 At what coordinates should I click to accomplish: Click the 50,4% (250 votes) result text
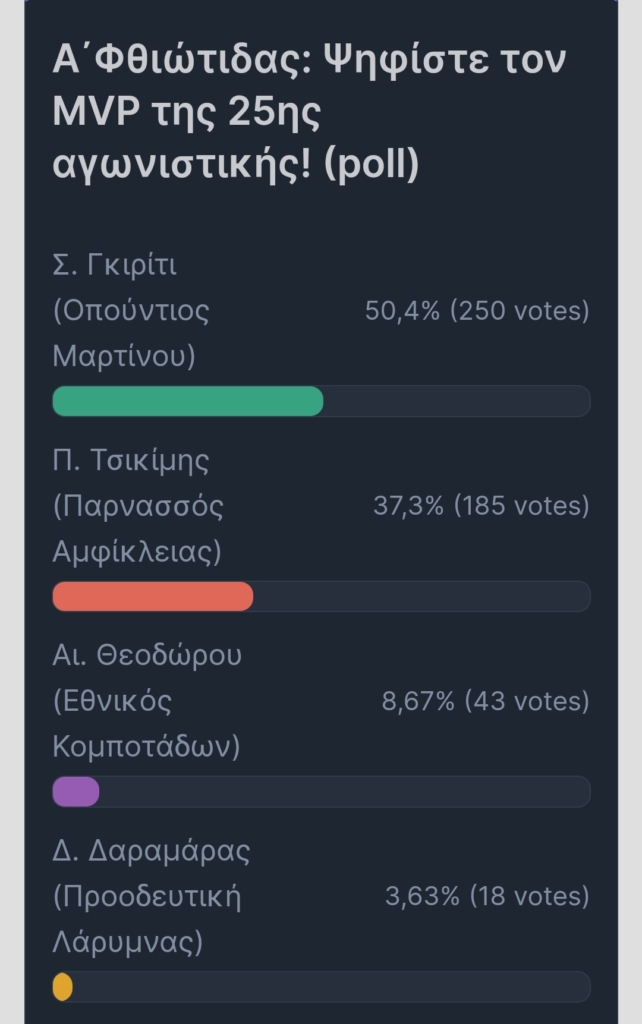click(477, 311)
